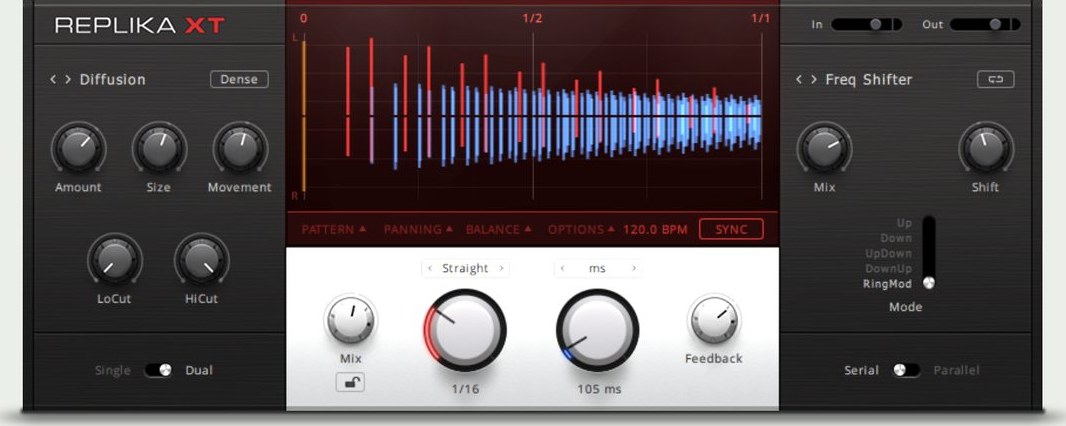The width and height of the screenshot is (1066, 426).
Task: Open the ms time unit selector
Action: click(x=598, y=268)
